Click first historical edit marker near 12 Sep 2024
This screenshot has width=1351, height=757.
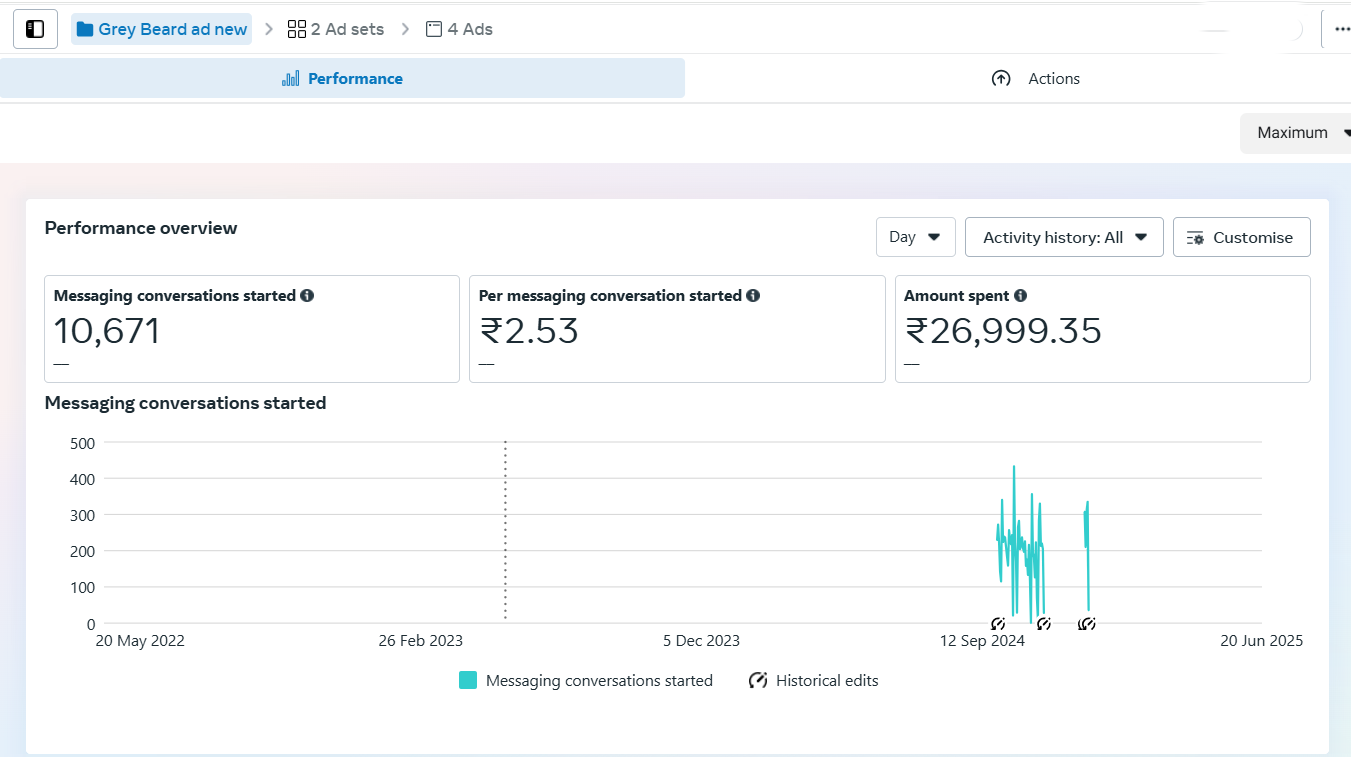tap(997, 624)
